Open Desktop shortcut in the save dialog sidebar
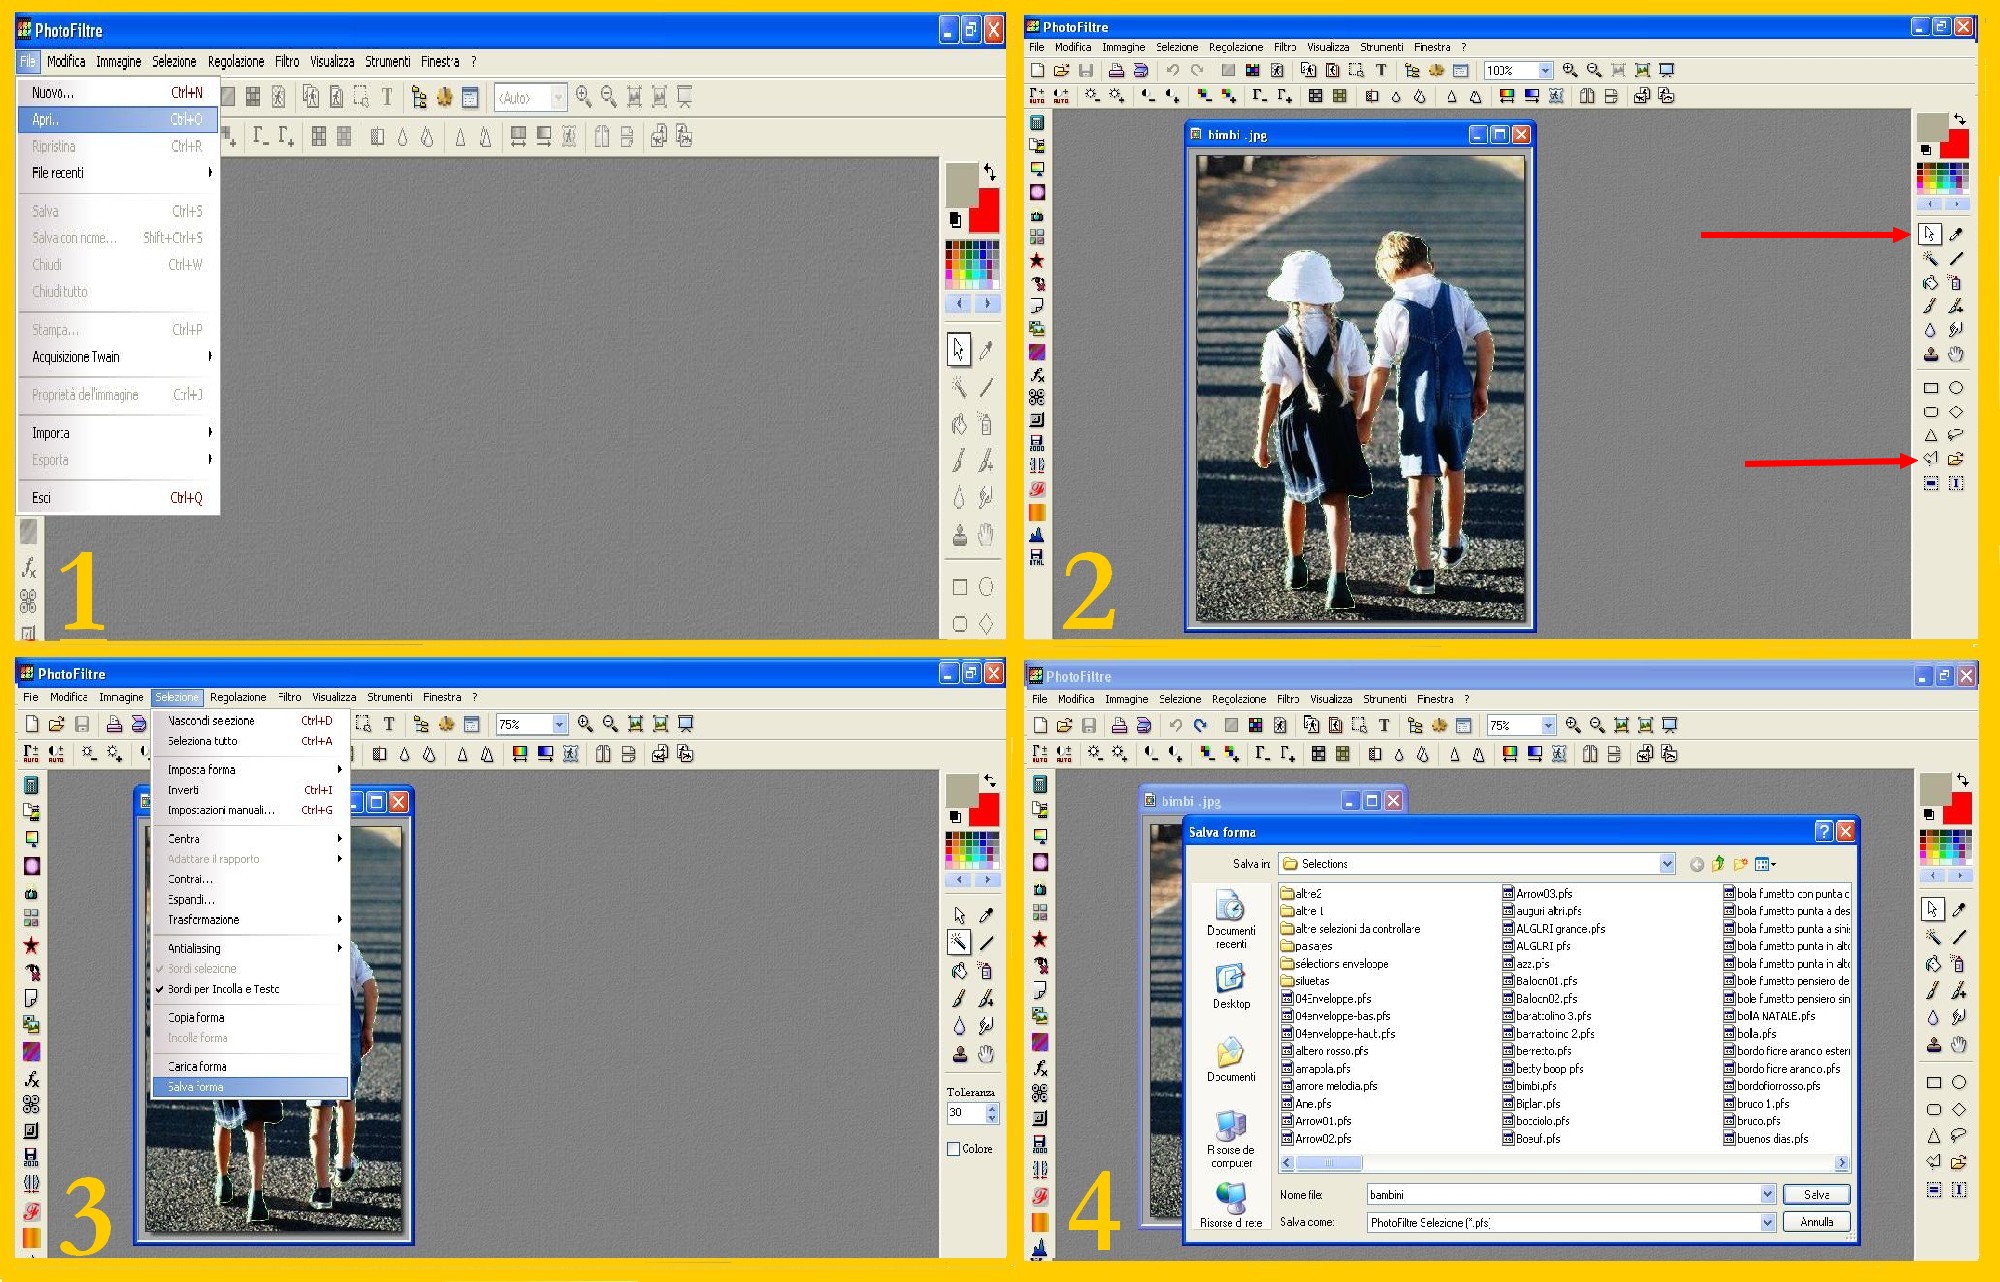This screenshot has width=2000, height=1282. 1231,987
